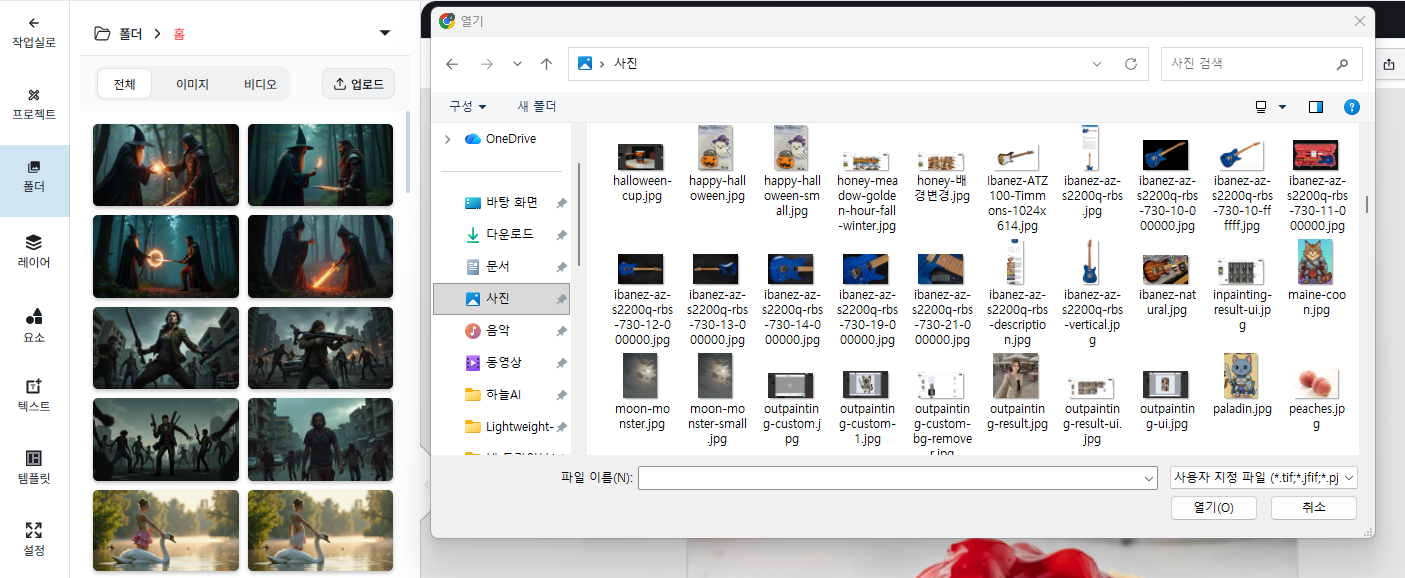Switch to the 비디오 tab
This screenshot has height=578, width=1405.
pos(260,84)
